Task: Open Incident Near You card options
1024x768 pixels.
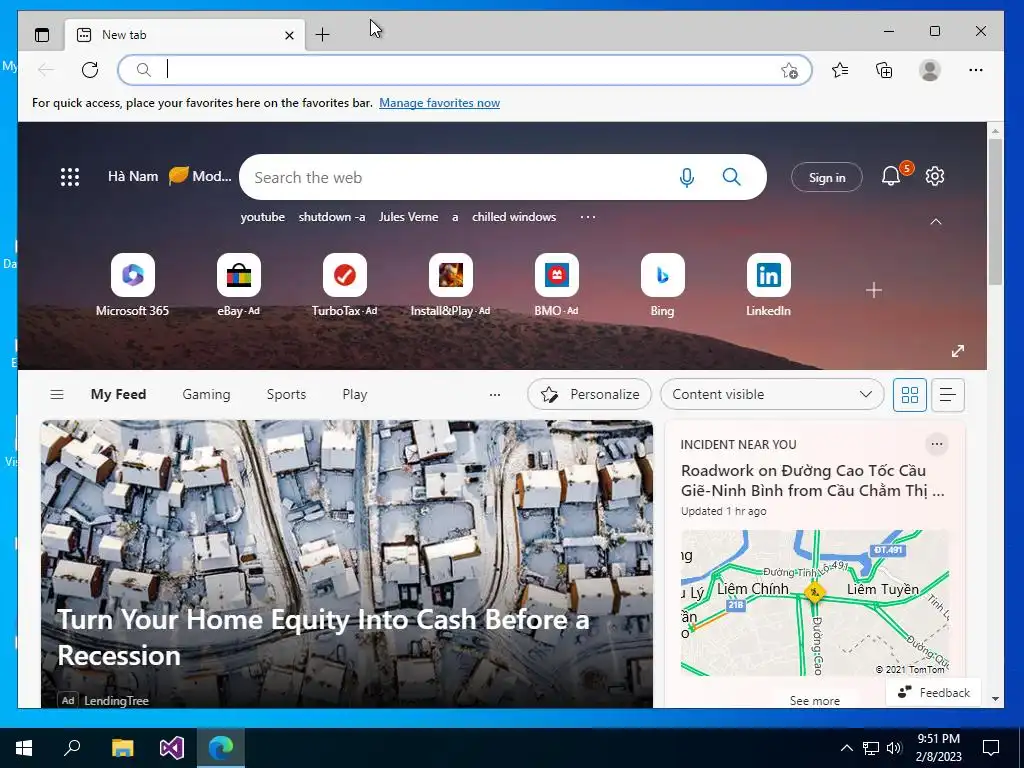Action: click(x=936, y=444)
